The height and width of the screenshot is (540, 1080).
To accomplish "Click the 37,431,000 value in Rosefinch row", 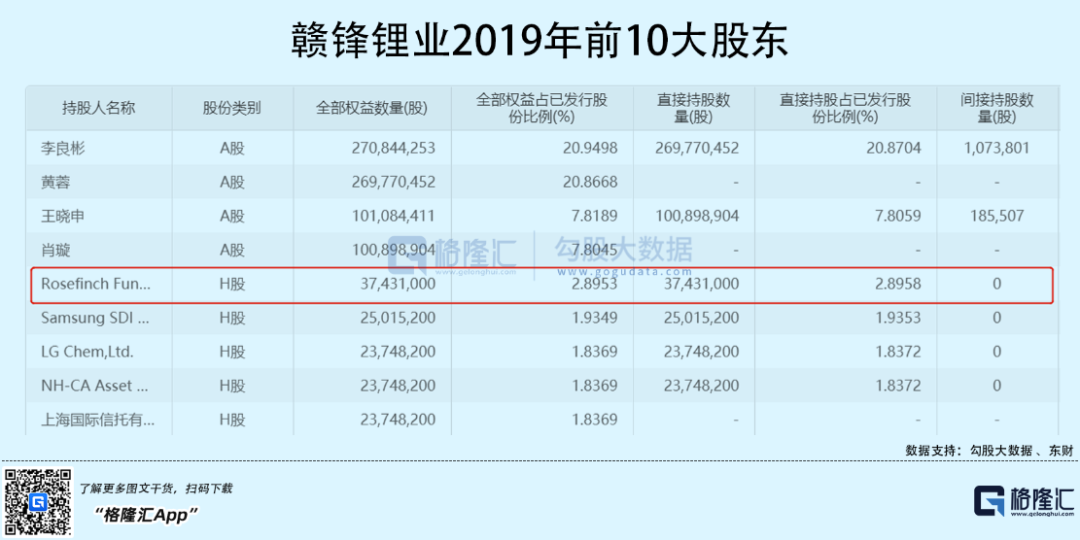I will coord(394,284).
